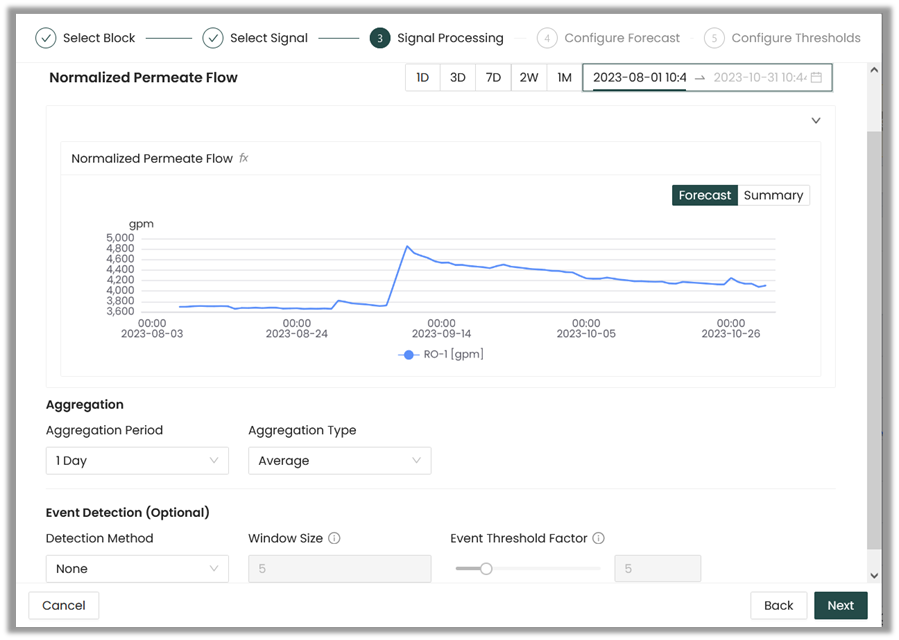899x640 pixels.
Task: Expand the Detection Method dropdown
Action: coord(137,568)
